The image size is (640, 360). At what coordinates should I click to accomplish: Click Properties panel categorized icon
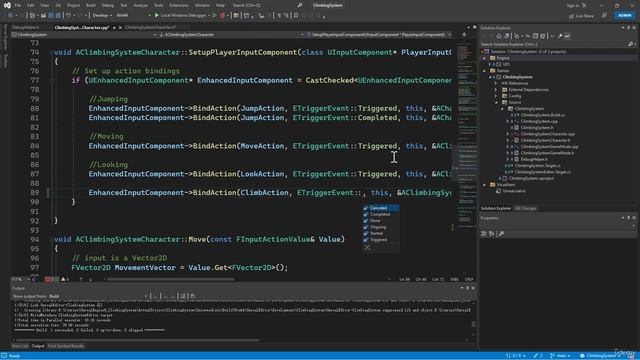coord(484,233)
